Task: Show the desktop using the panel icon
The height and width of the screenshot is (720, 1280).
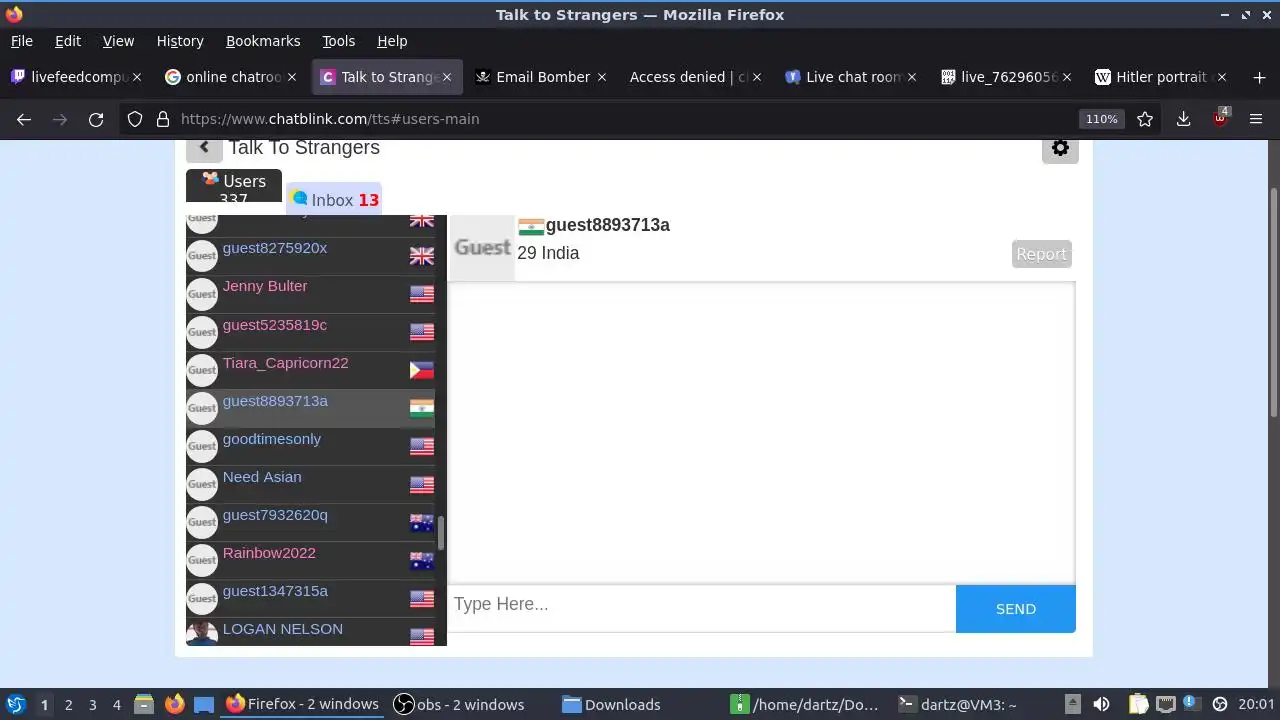Action: [204, 704]
